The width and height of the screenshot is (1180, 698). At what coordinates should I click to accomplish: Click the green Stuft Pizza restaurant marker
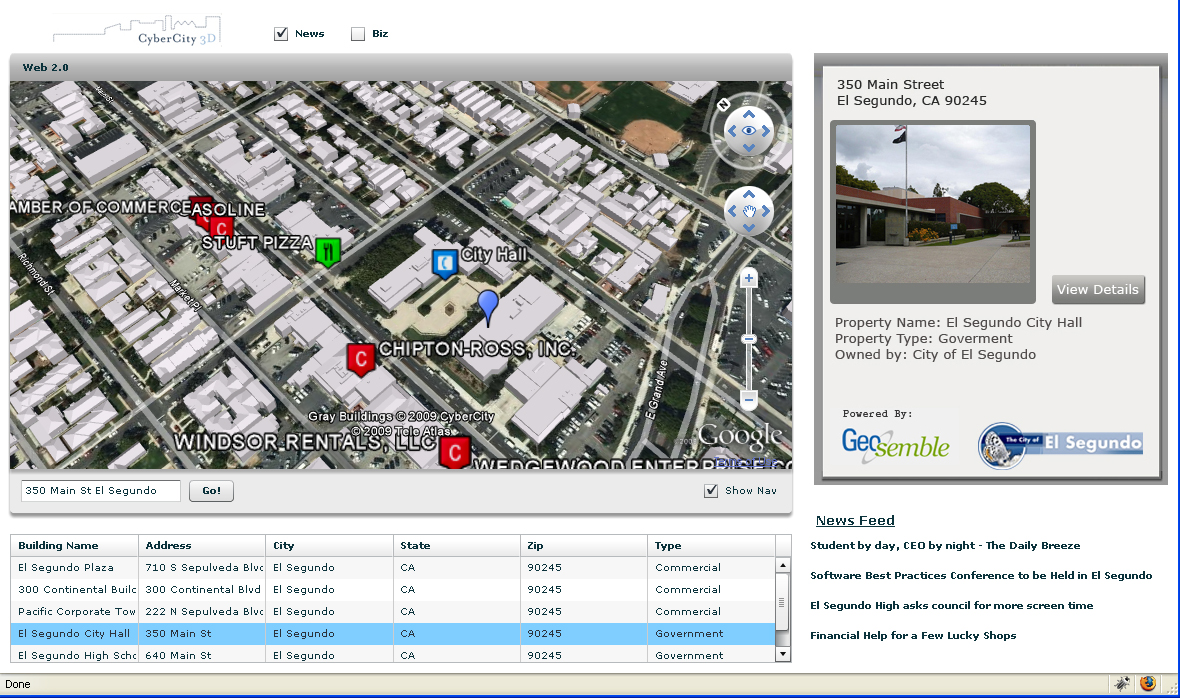[328, 251]
